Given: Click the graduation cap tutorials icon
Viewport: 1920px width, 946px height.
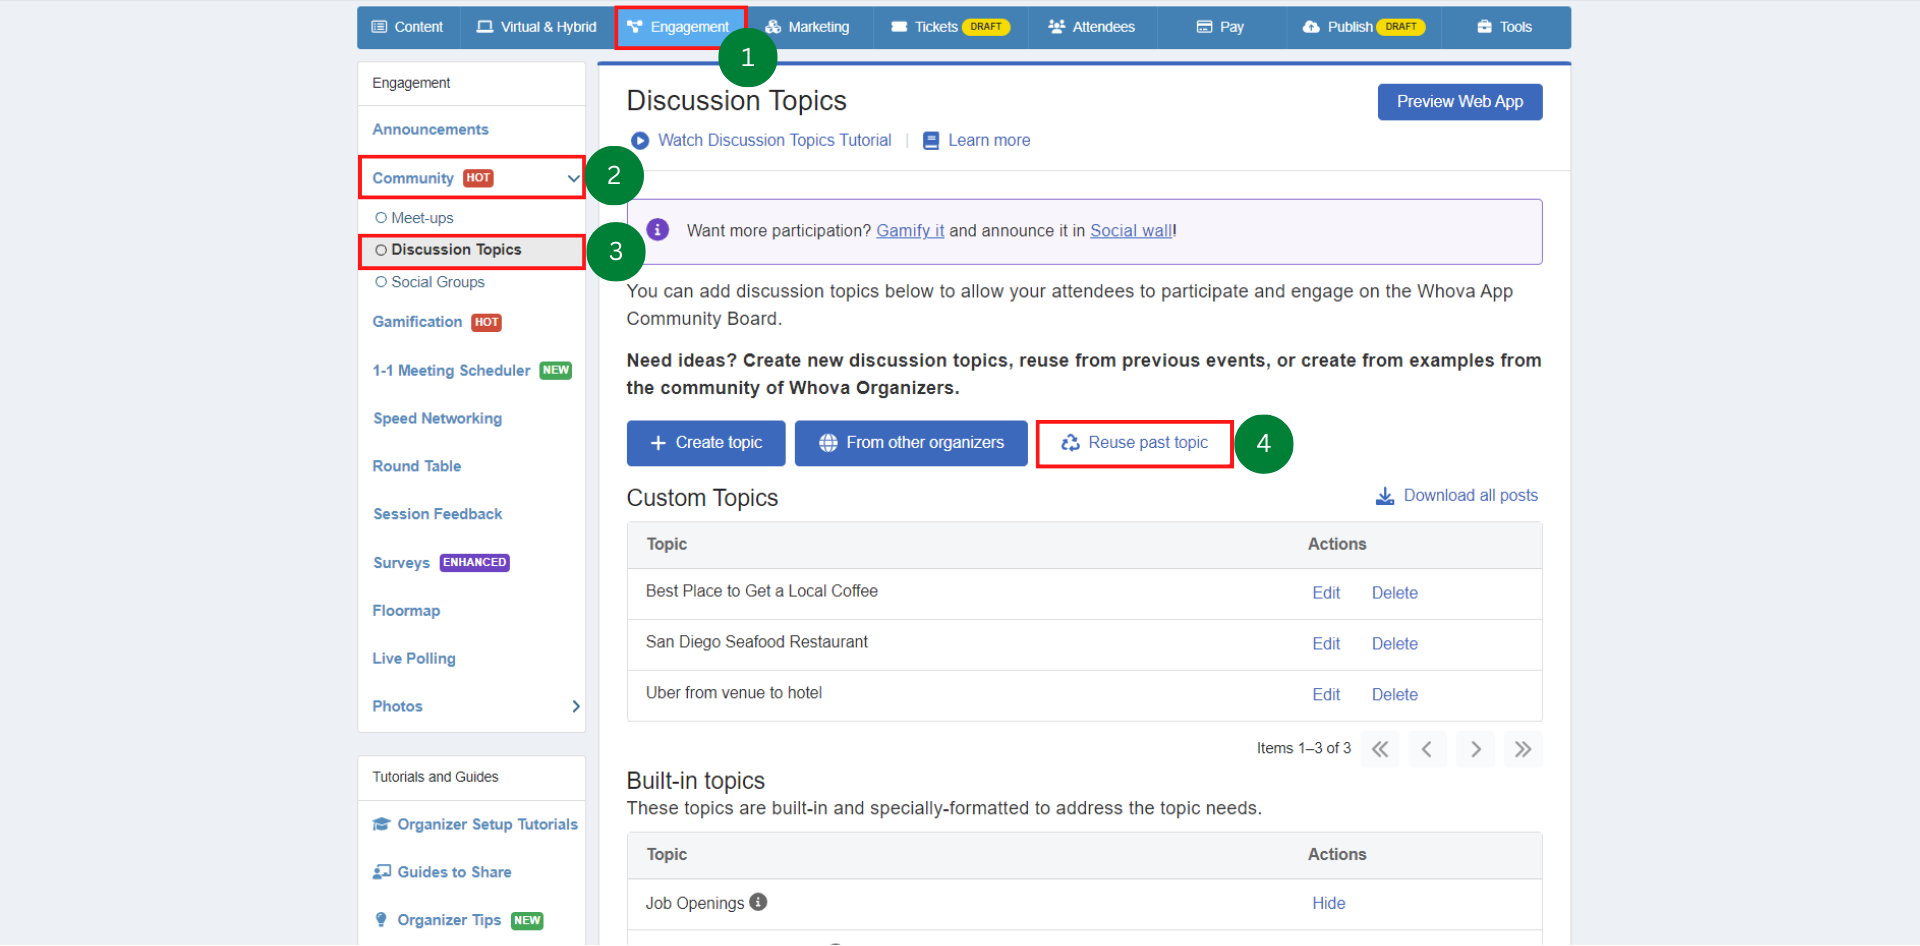Looking at the screenshot, I should point(382,825).
